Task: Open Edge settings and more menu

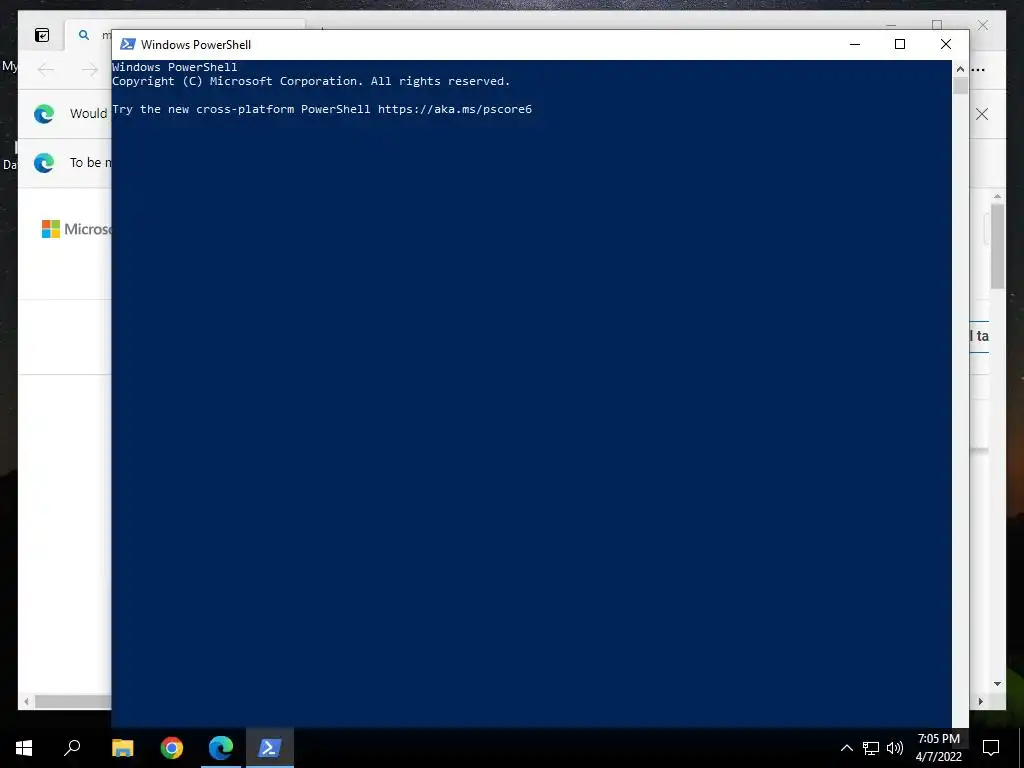Action: 978,69
